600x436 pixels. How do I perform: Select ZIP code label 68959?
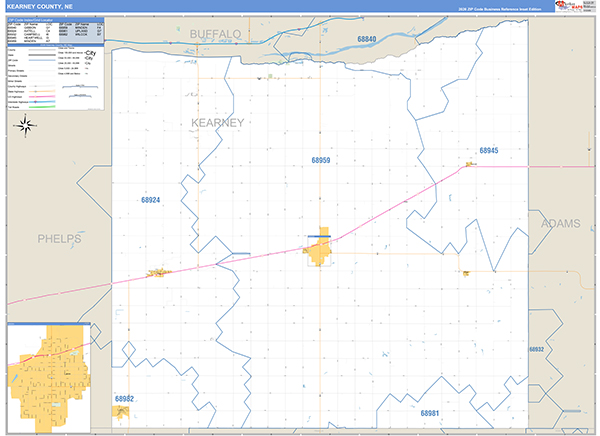pos(321,160)
